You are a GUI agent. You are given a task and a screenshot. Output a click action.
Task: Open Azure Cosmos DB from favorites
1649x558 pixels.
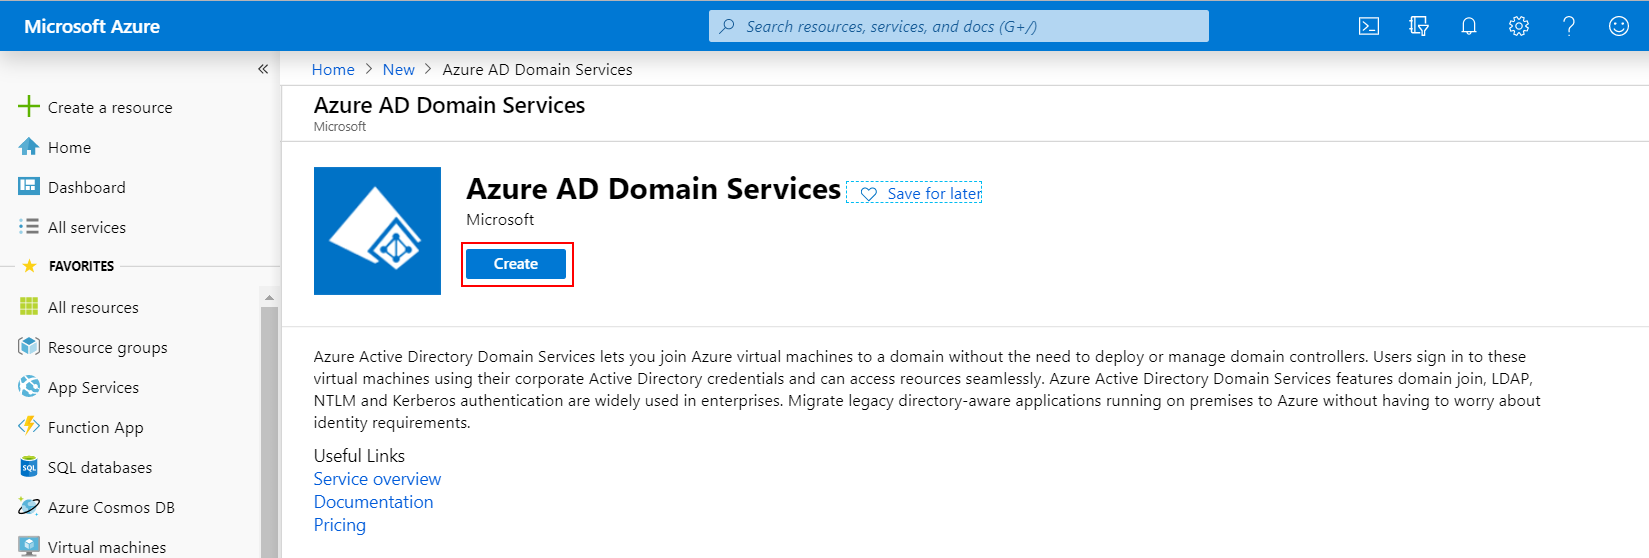(x=111, y=507)
